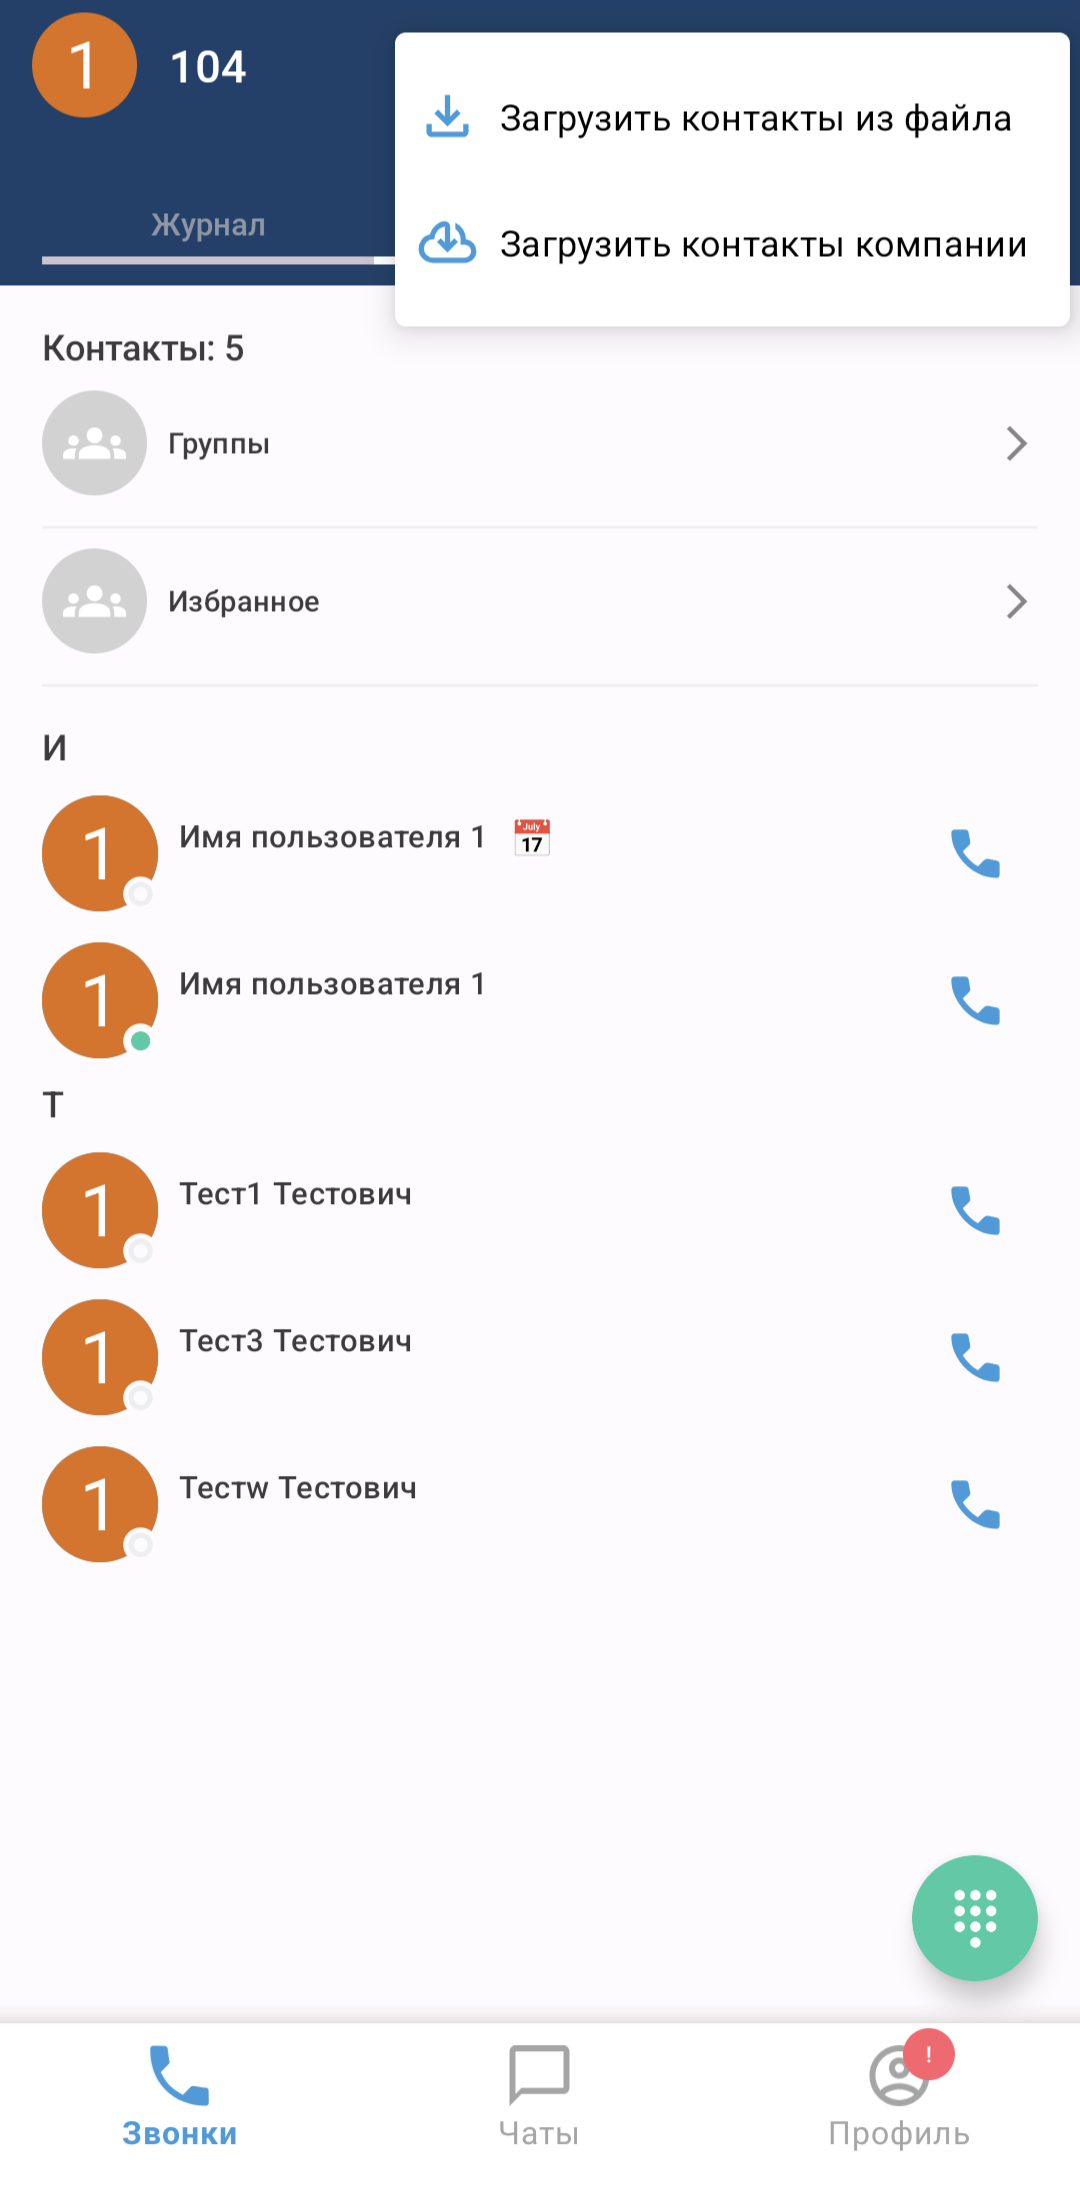Click the file download icon in menu
The width and height of the screenshot is (1080, 2186).
point(447,118)
